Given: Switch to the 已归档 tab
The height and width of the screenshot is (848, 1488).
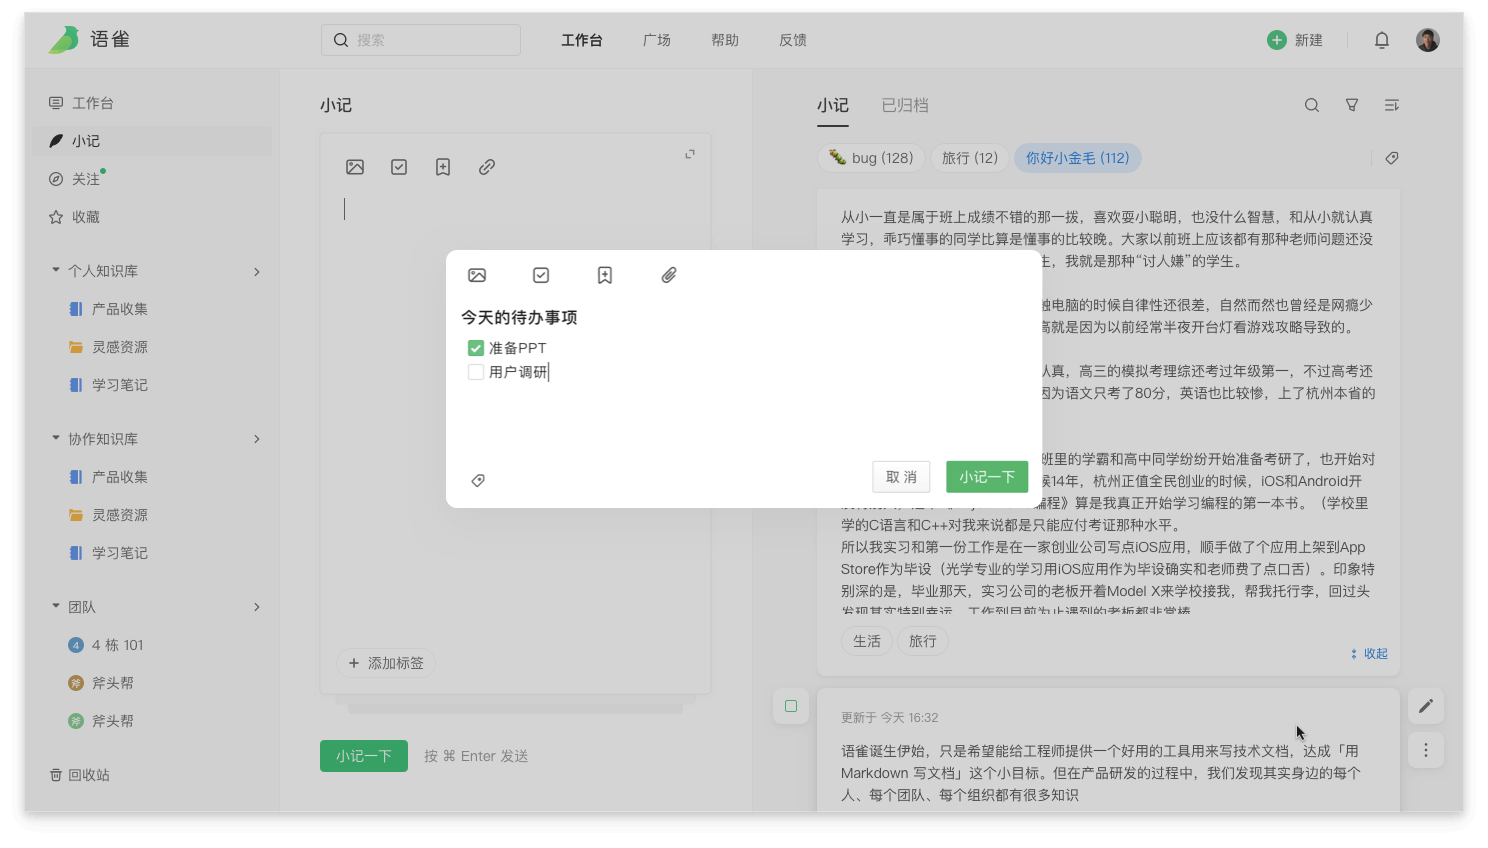Looking at the screenshot, I should click(x=905, y=105).
